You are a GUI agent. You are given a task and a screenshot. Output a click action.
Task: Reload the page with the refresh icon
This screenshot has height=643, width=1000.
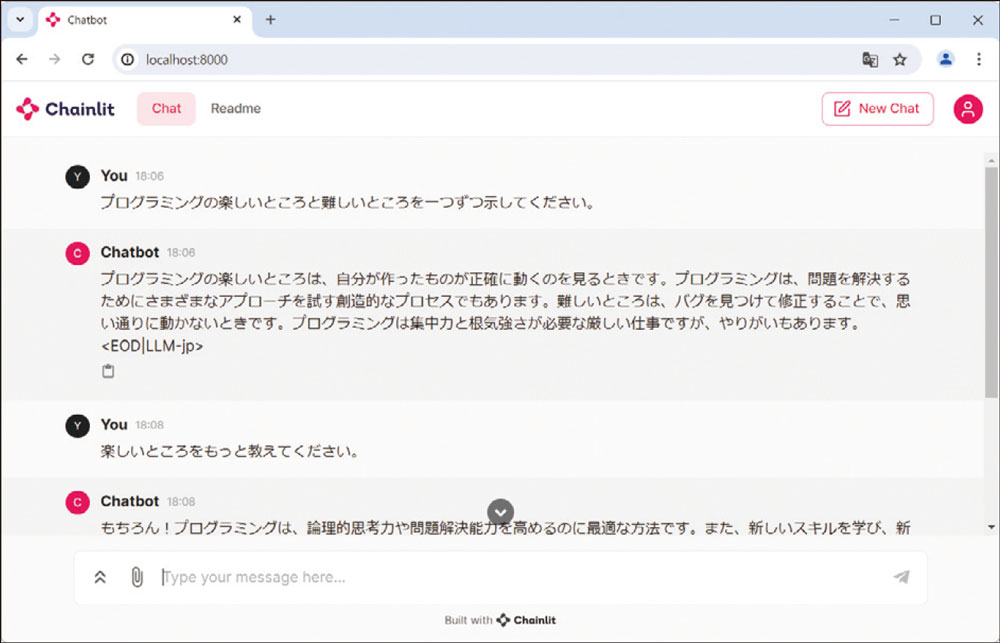pos(87,59)
